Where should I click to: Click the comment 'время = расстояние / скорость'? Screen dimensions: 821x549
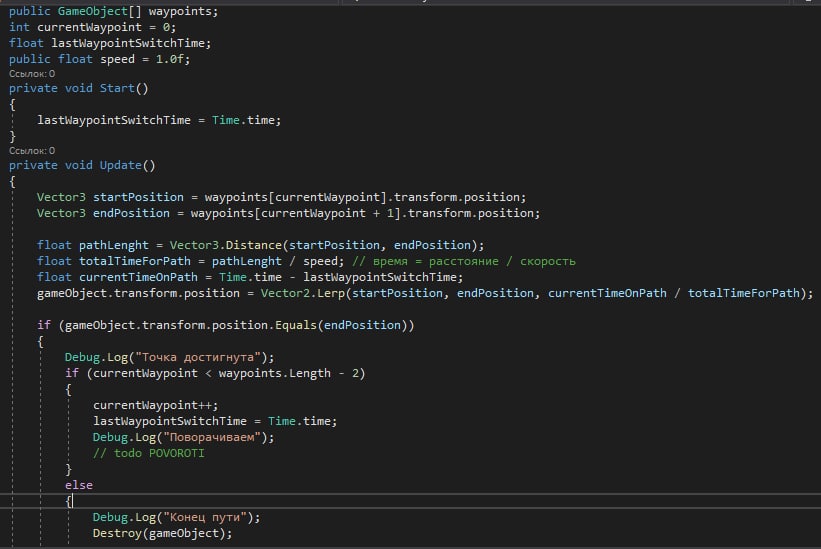click(464, 261)
